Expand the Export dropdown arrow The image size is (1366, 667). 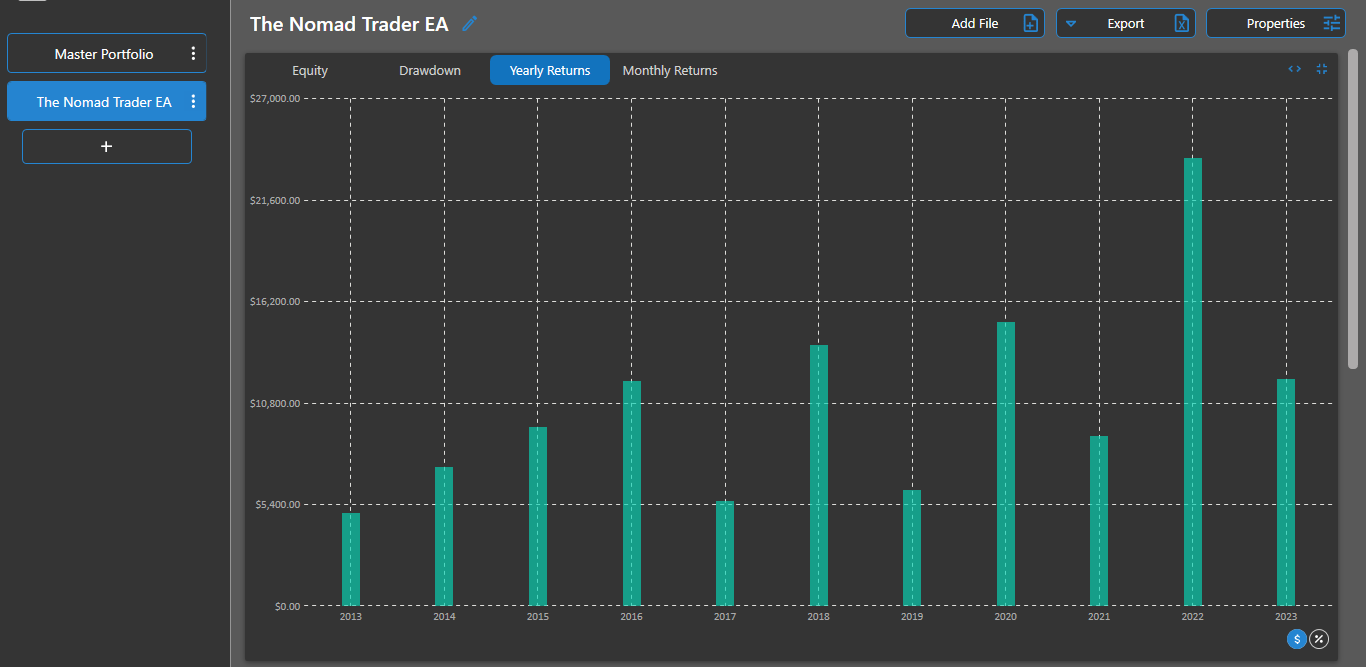click(1071, 22)
